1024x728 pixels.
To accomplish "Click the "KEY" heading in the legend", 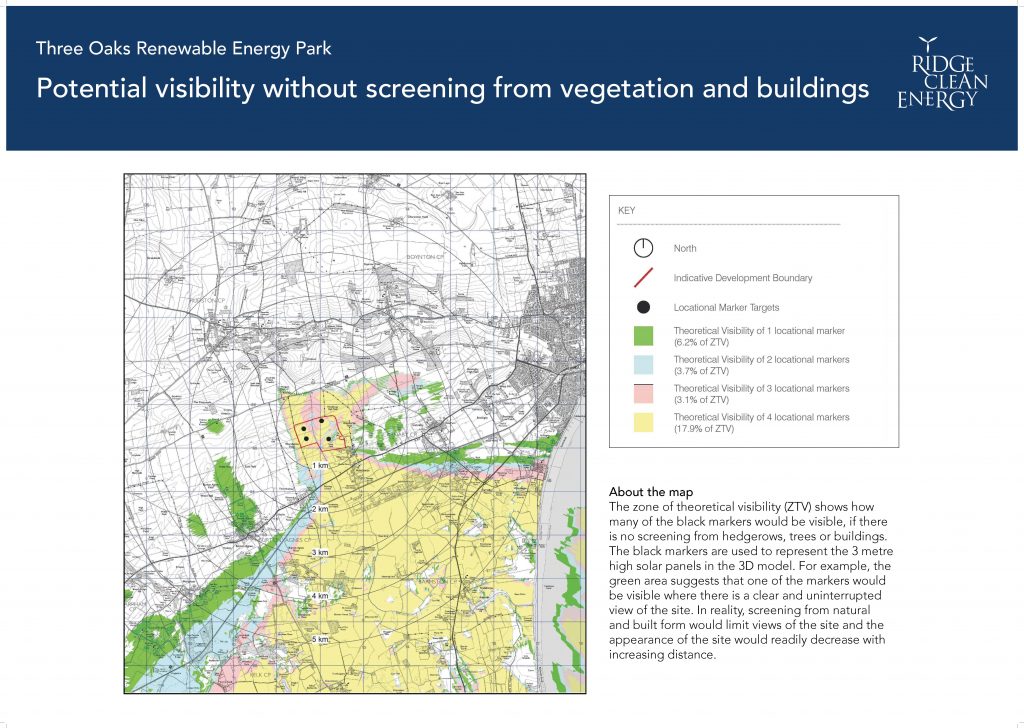I will click(x=626, y=210).
